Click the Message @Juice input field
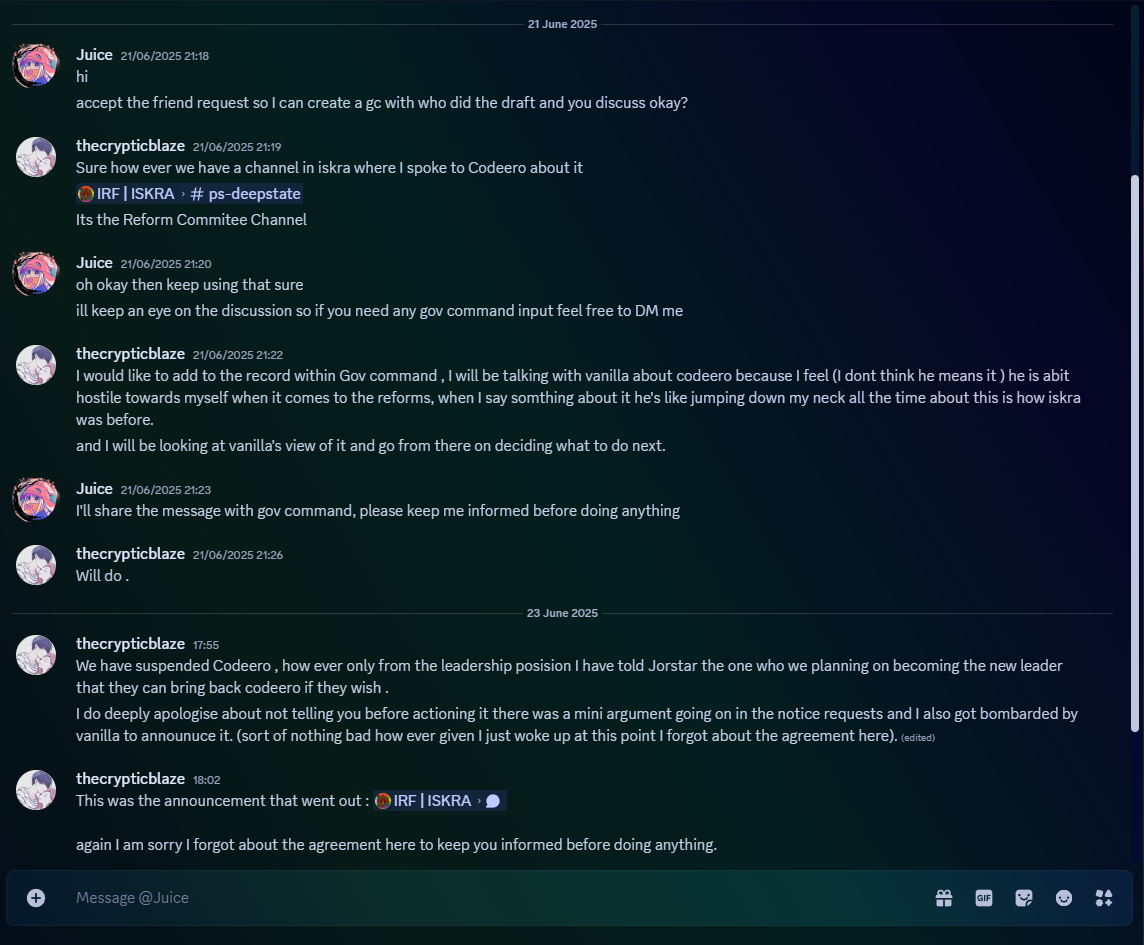 pos(496,898)
